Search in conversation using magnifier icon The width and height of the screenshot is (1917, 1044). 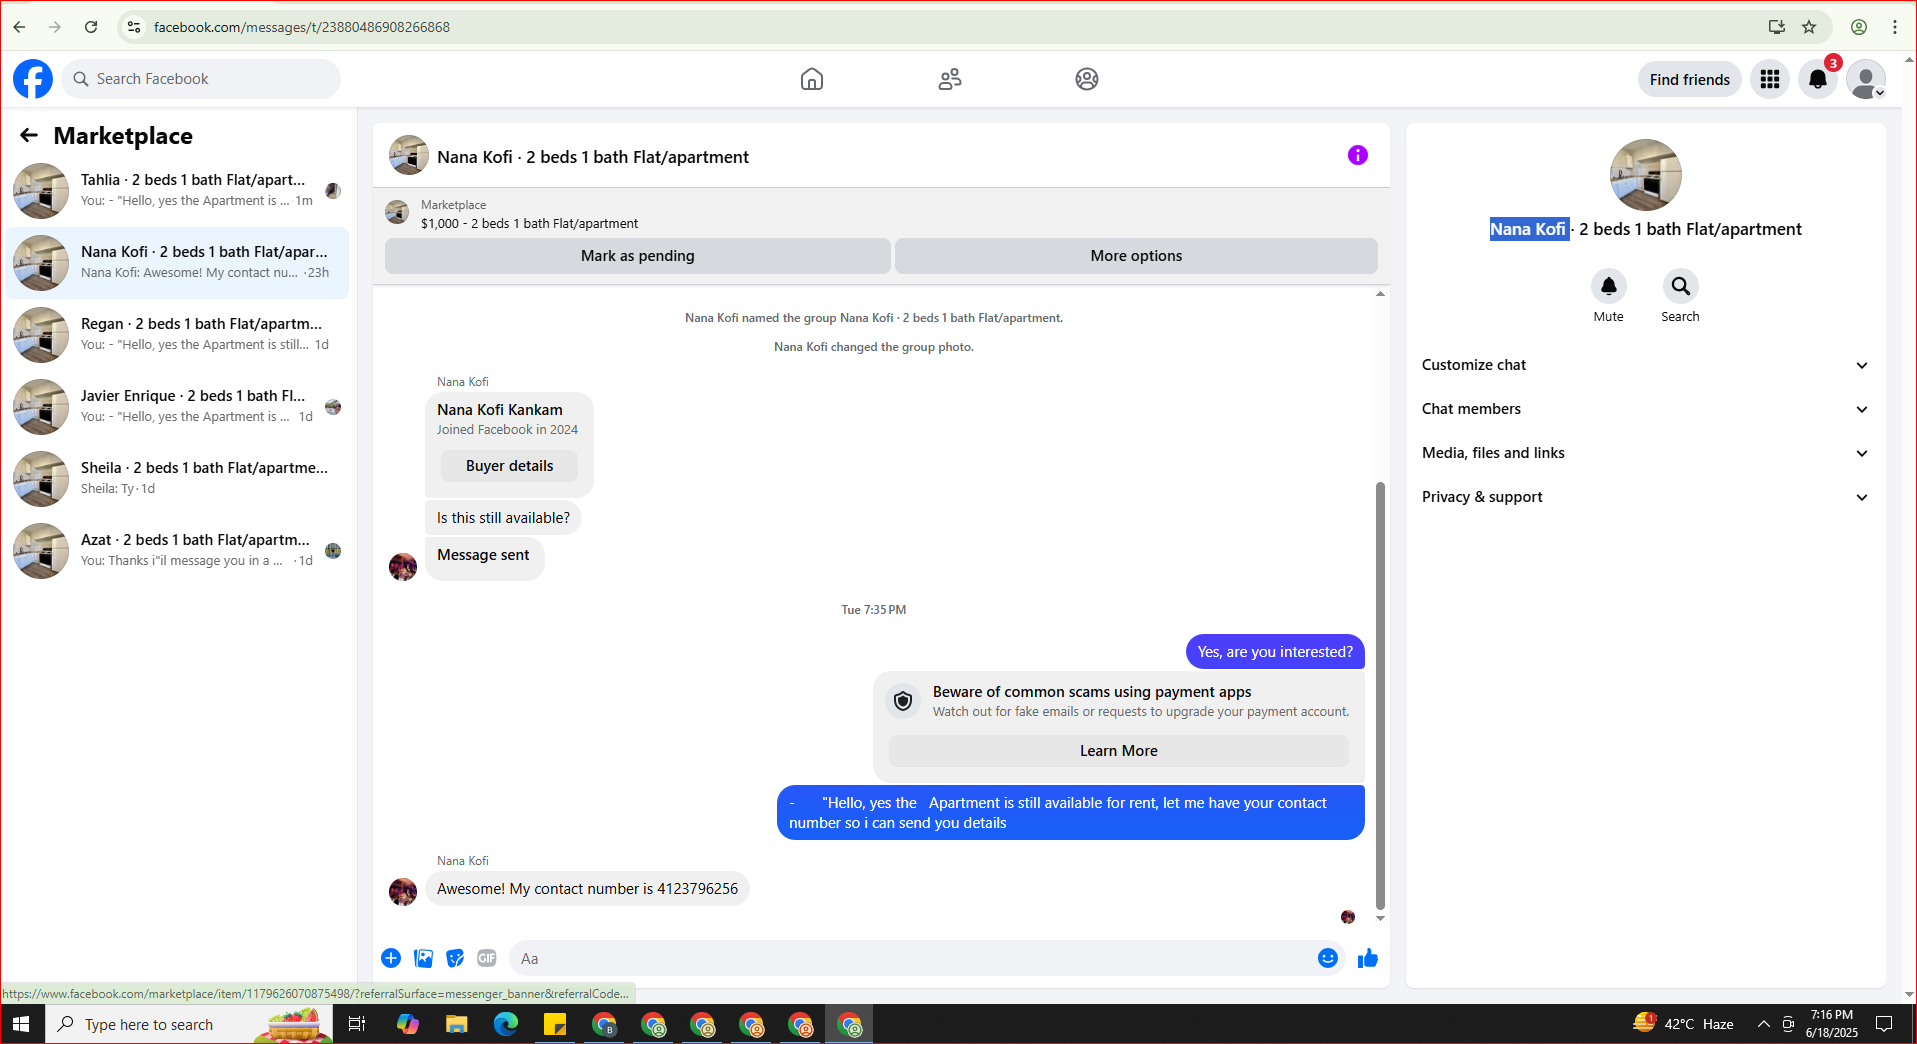(1680, 287)
